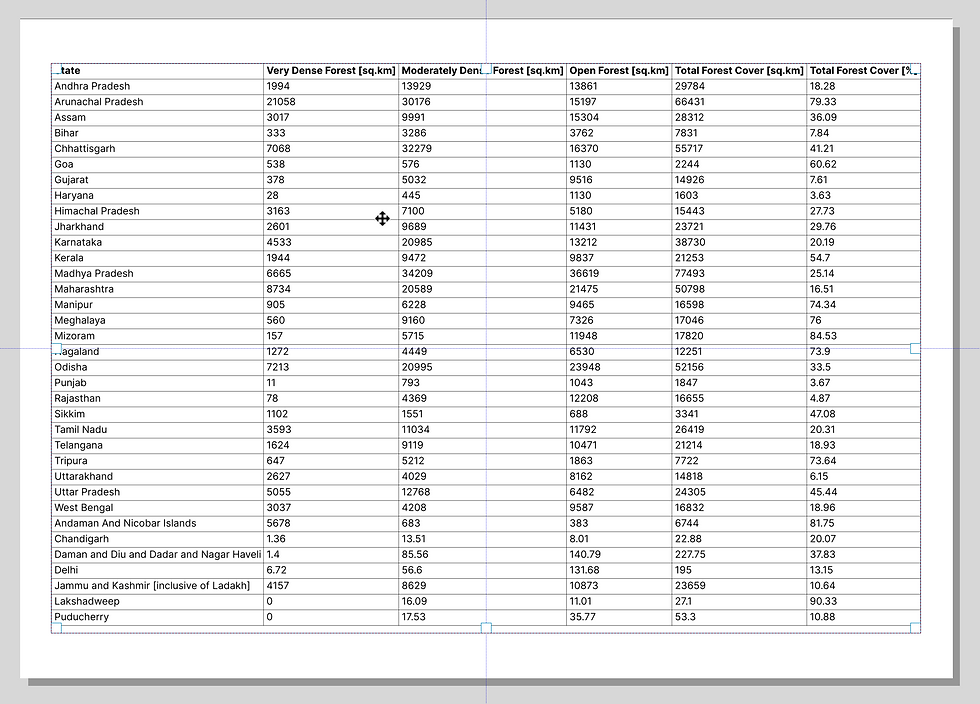The height and width of the screenshot is (704, 980).
Task: Click value 10873 in Jammu and Kashmir row
Action: coord(584,586)
